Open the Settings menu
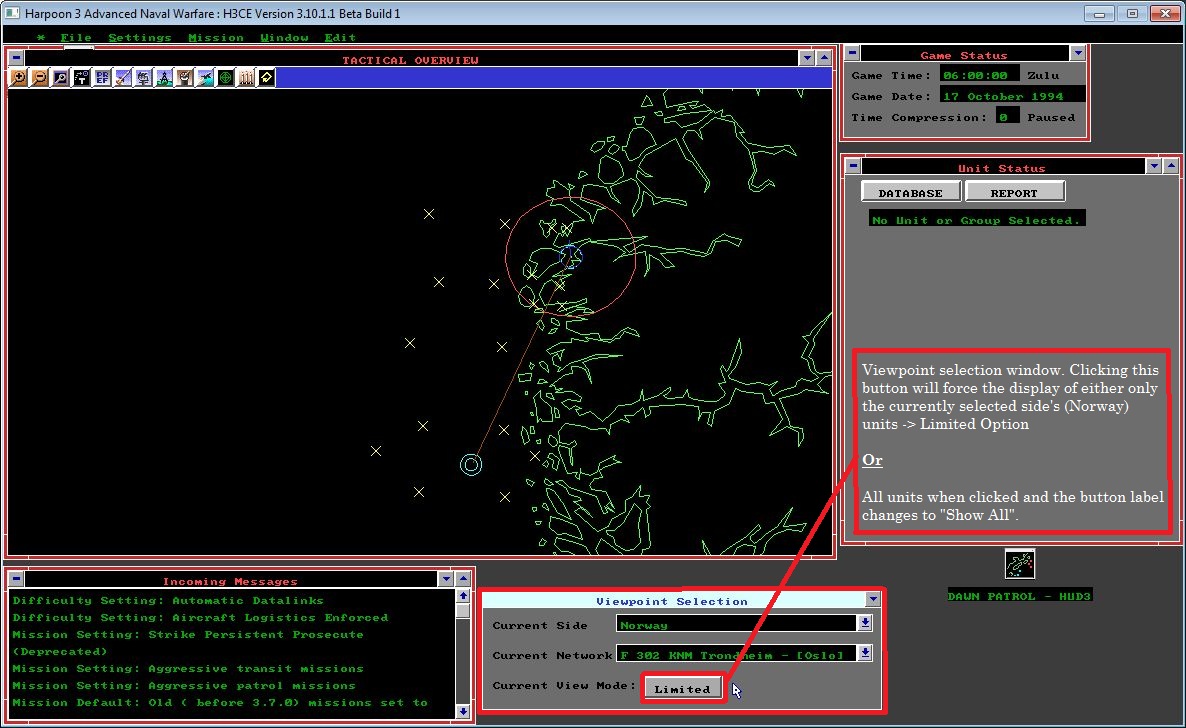The height and width of the screenshot is (728, 1186). (140, 37)
